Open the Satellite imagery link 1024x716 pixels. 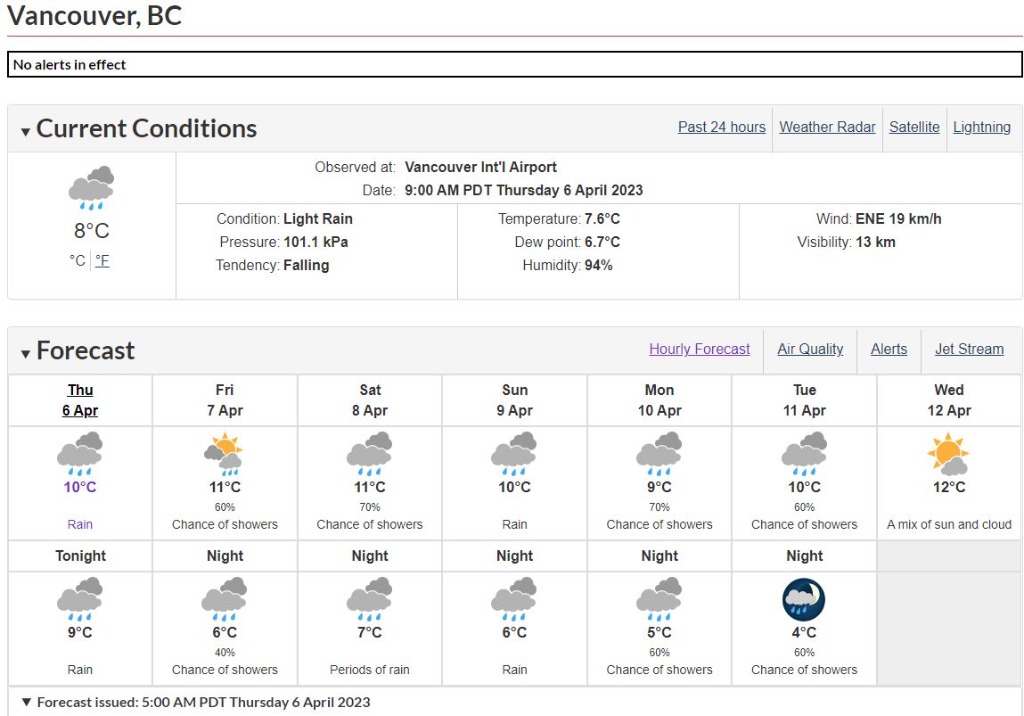[914, 127]
